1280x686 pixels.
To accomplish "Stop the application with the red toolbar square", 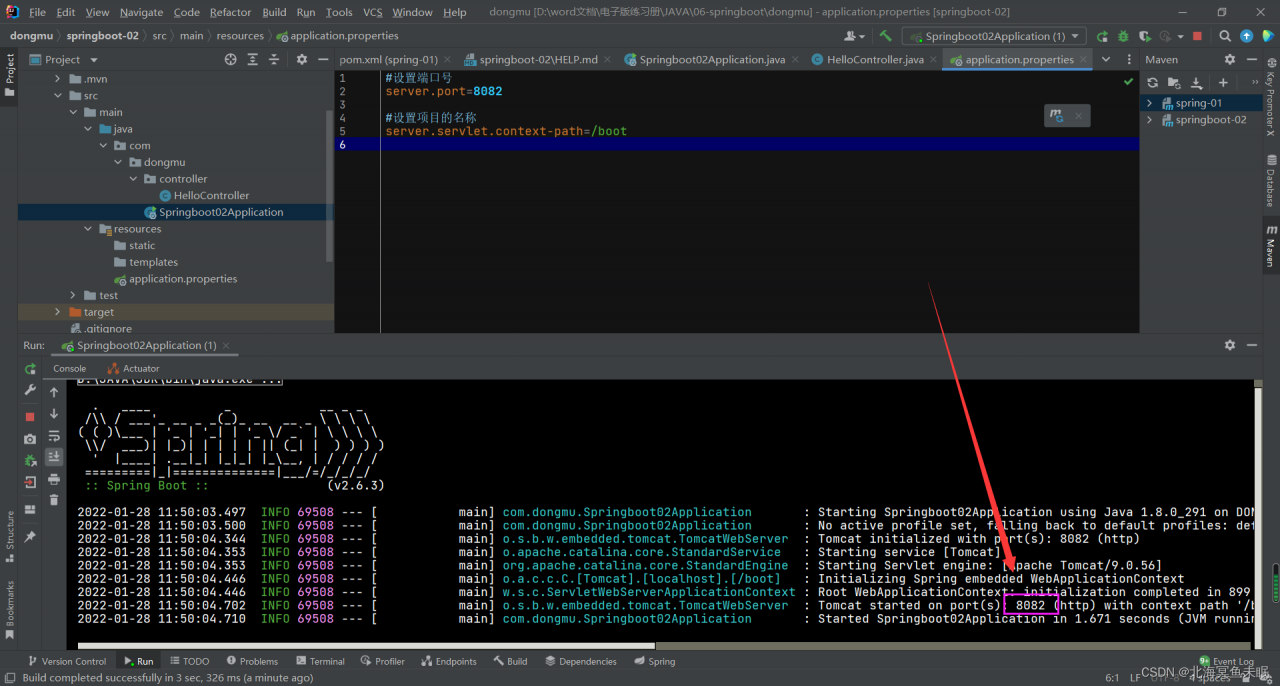I will [1197, 36].
